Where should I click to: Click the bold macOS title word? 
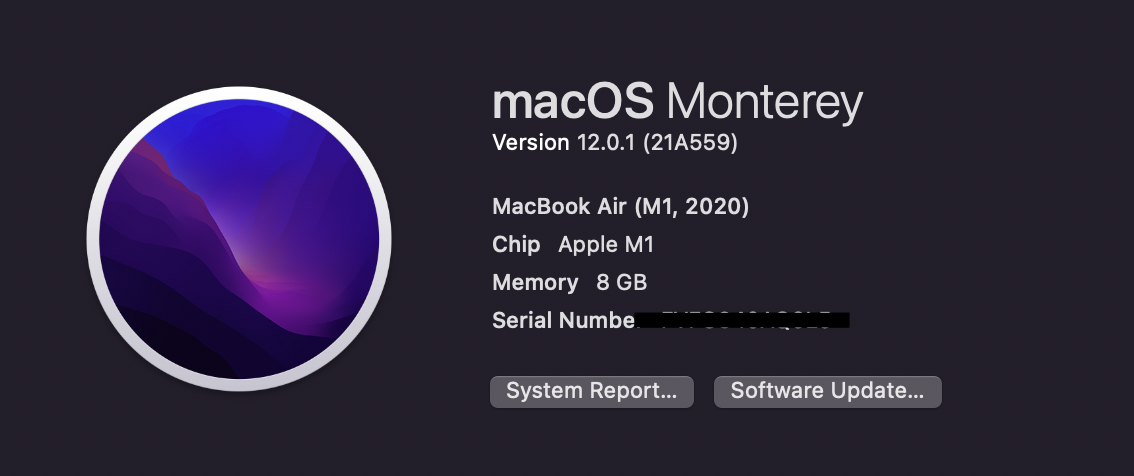573,101
